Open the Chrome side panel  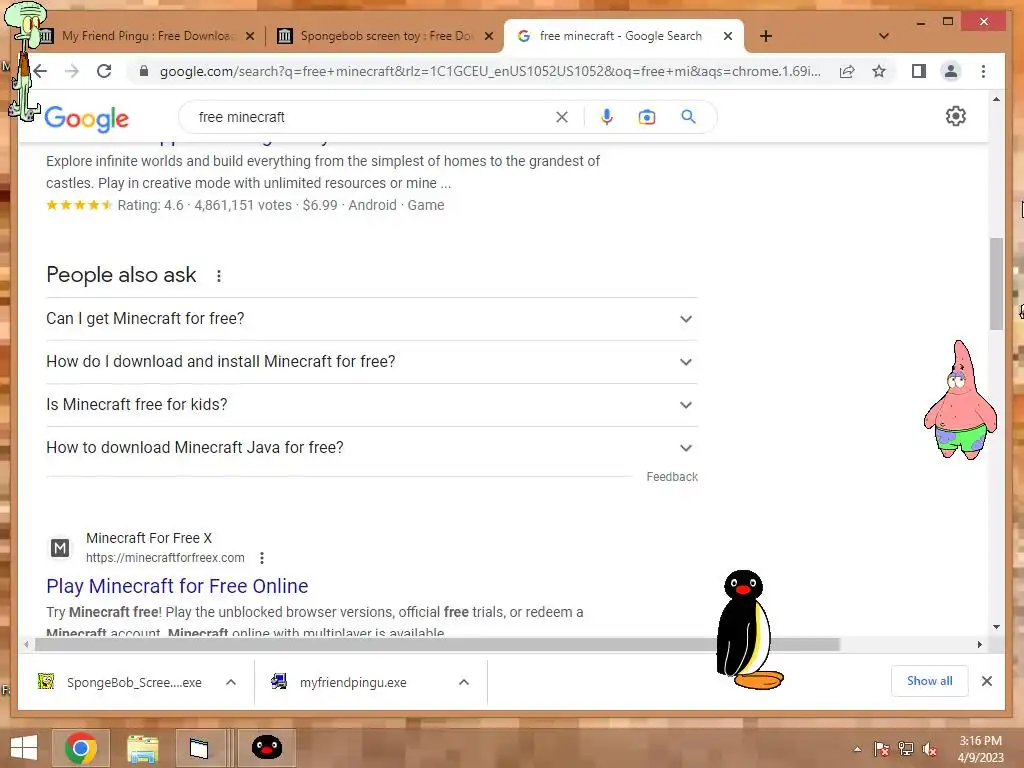(x=919, y=71)
